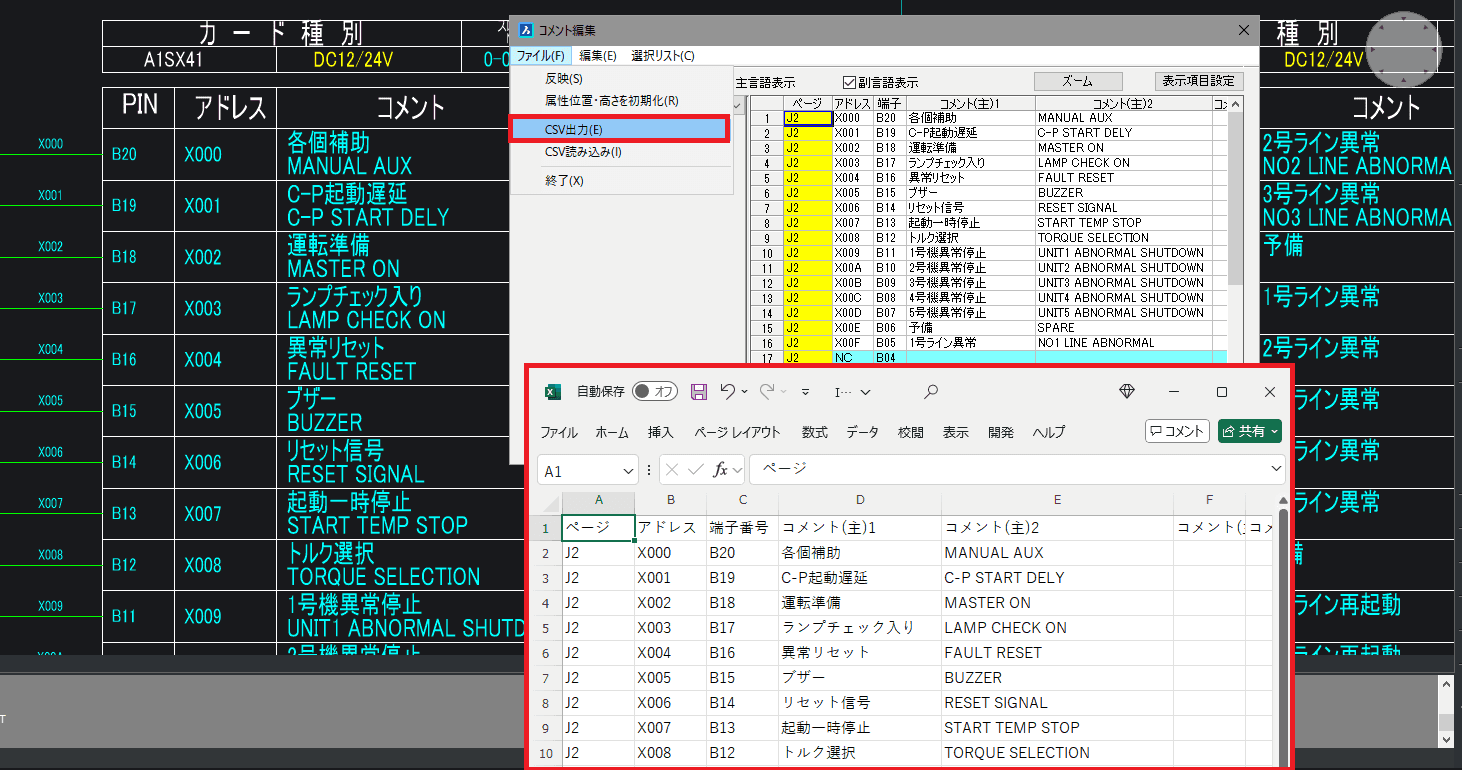
Task: Uncheck the 副言語表示 checkbox
Action: pyautogui.click(x=850, y=82)
